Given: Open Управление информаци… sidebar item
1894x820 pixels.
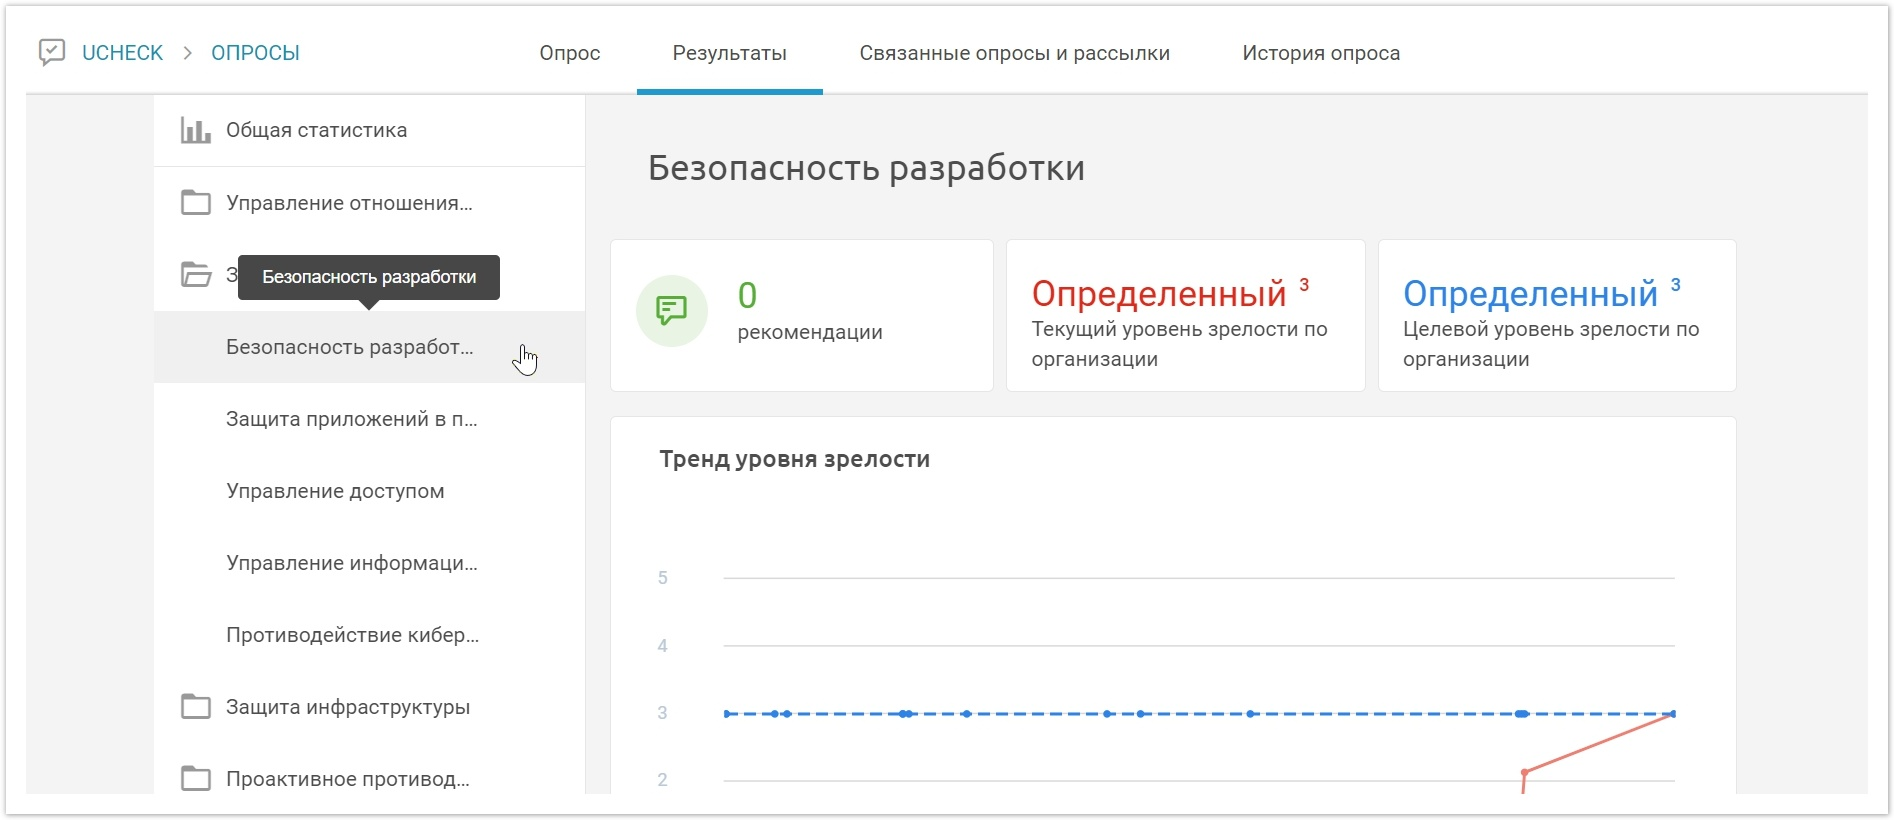Looking at the screenshot, I should click(x=351, y=563).
